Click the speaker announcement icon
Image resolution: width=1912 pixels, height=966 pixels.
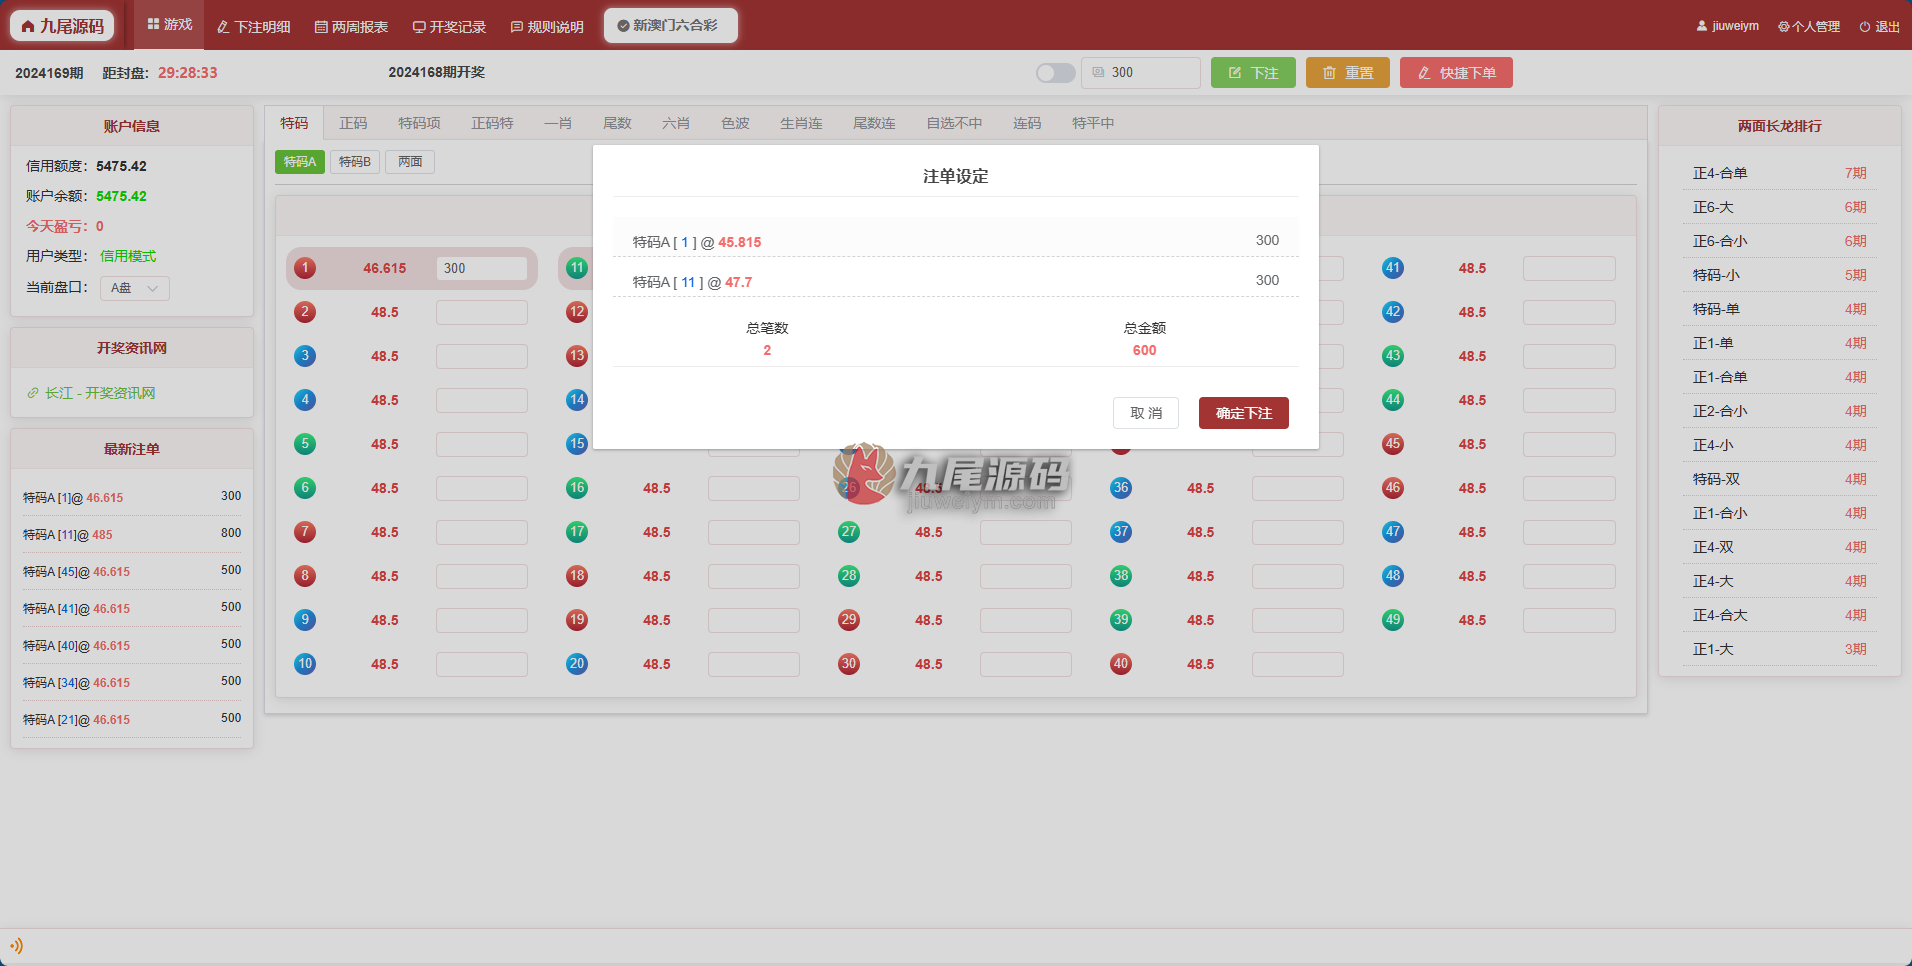16,945
